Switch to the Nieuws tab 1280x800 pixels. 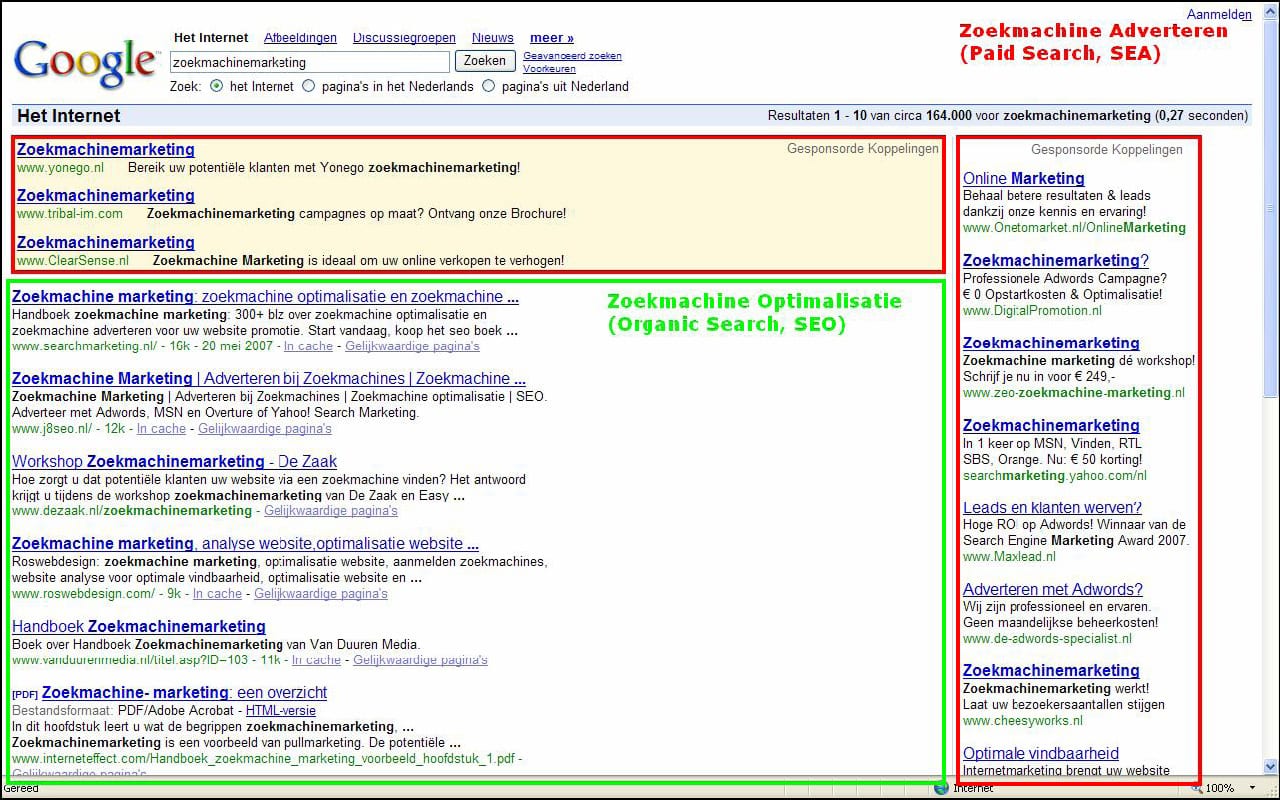coord(493,38)
